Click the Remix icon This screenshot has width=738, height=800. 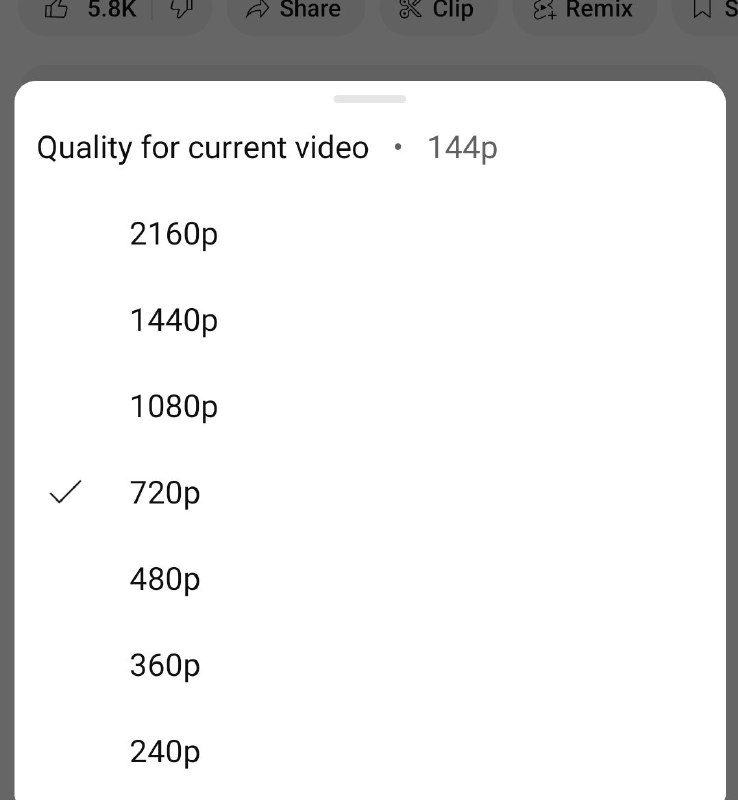click(544, 9)
